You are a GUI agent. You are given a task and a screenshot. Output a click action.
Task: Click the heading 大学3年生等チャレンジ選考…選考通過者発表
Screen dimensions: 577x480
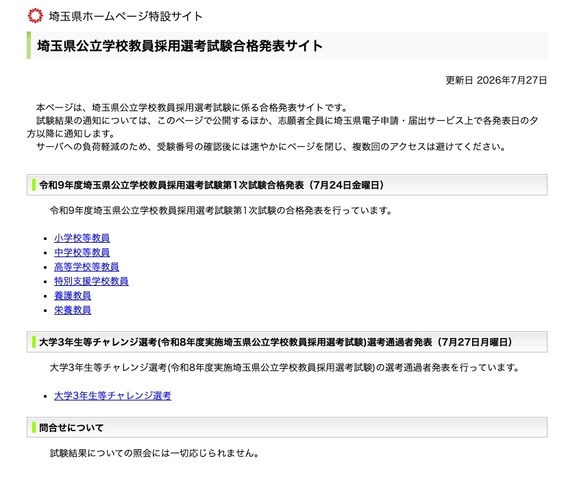(276, 342)
